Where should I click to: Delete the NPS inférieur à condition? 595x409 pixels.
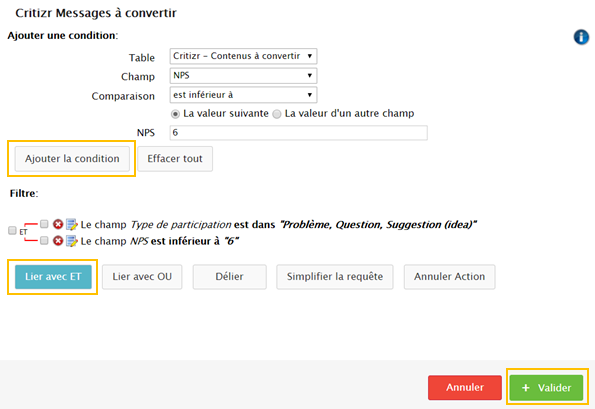58,241
